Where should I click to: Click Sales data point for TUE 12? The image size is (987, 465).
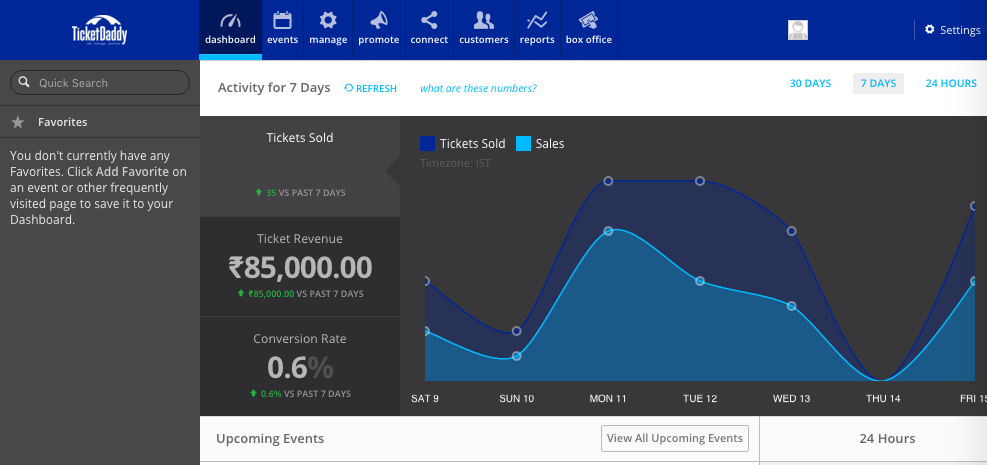point(700,281)
